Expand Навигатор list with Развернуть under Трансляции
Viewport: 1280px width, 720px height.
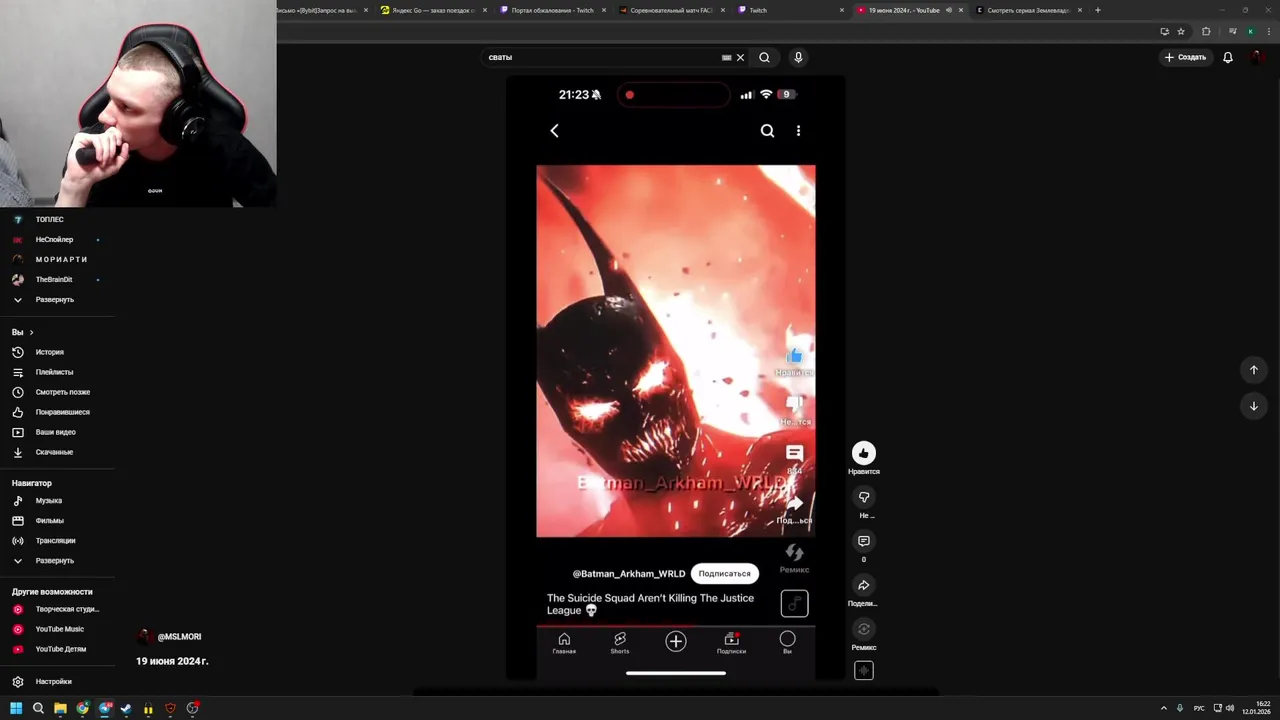point(56,560)
